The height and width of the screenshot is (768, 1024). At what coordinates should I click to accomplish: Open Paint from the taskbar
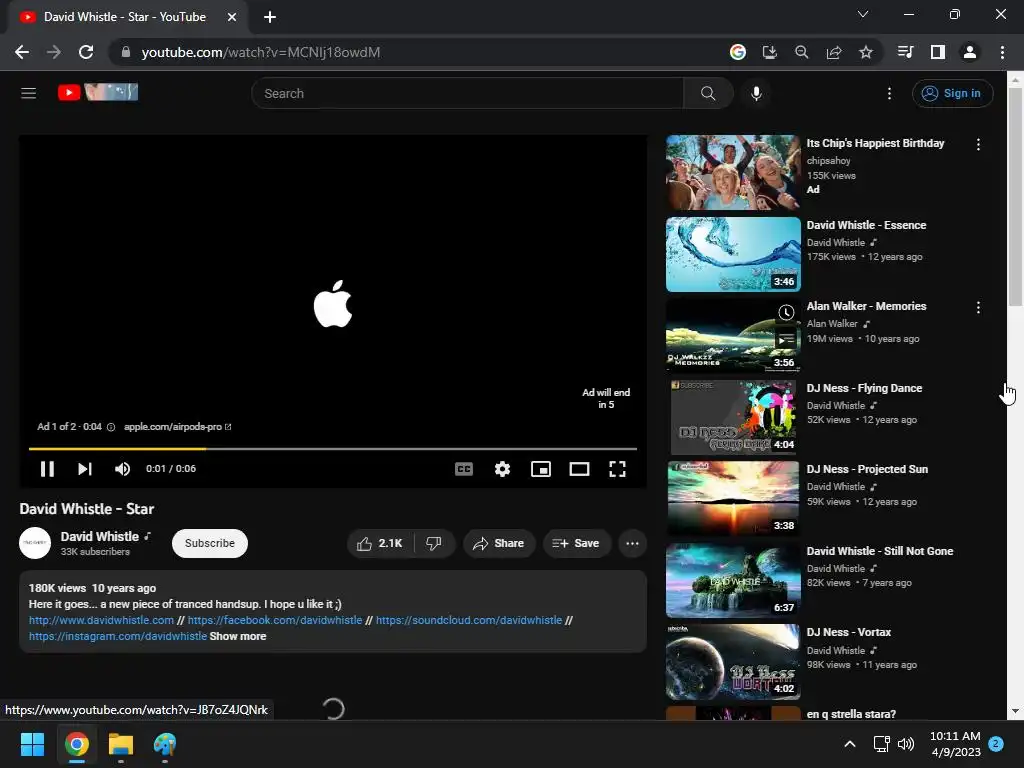pyautogui.click(x=165, y=744)
